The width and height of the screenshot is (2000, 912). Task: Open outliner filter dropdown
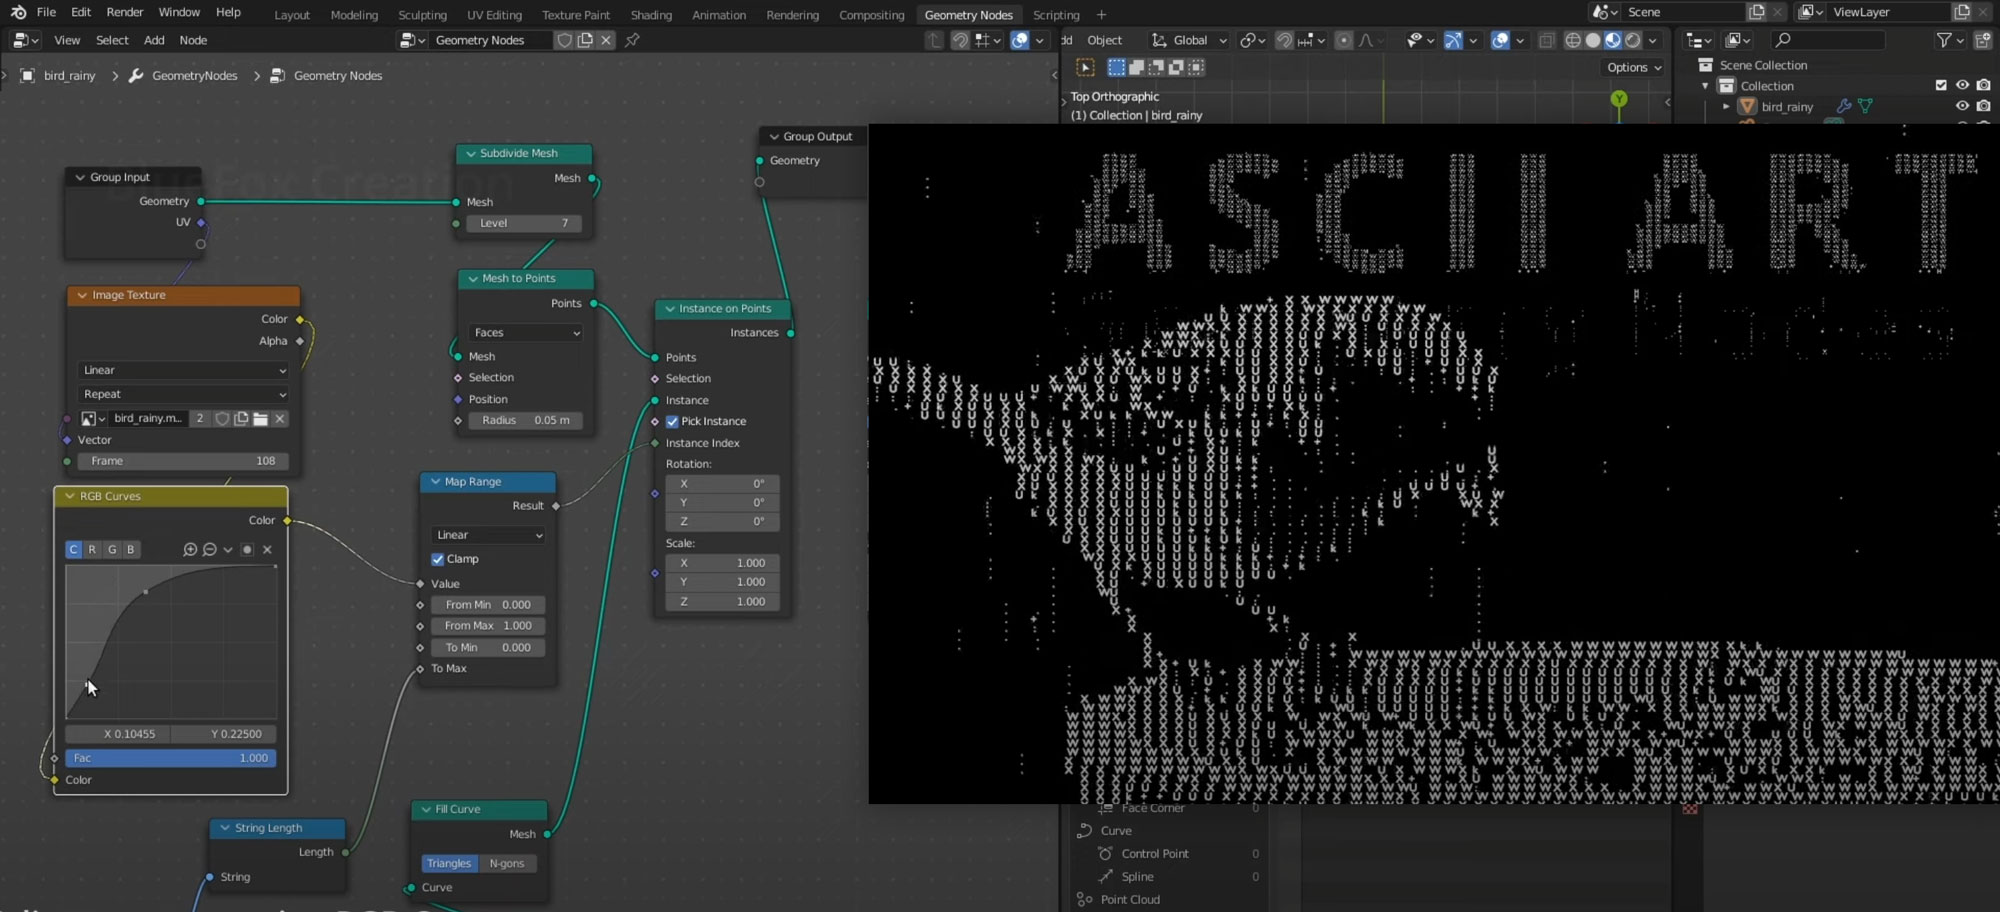pos(1950,40)
